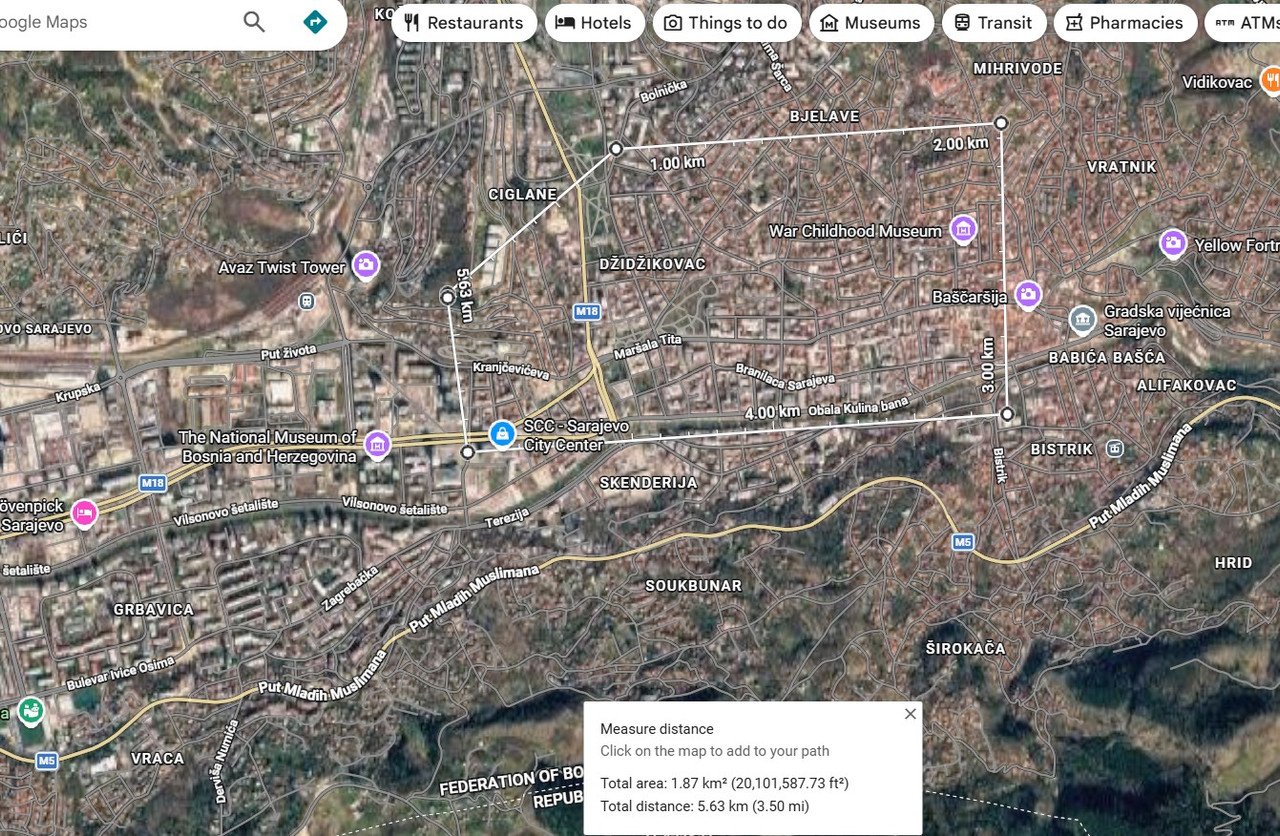Viewport: 1280px width, 836px height.
Task: Click the Obala Kulina bana street label
Action: point(858,405)
